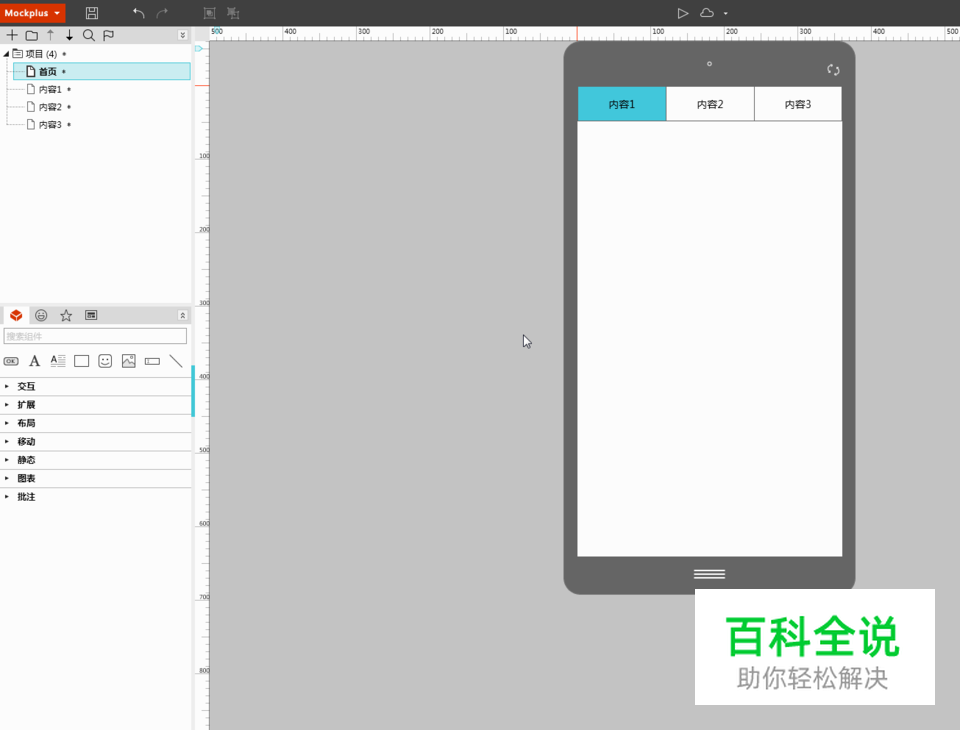Click the search magnifier in project panel
The image size is (960, 730).
click(88, 35)
